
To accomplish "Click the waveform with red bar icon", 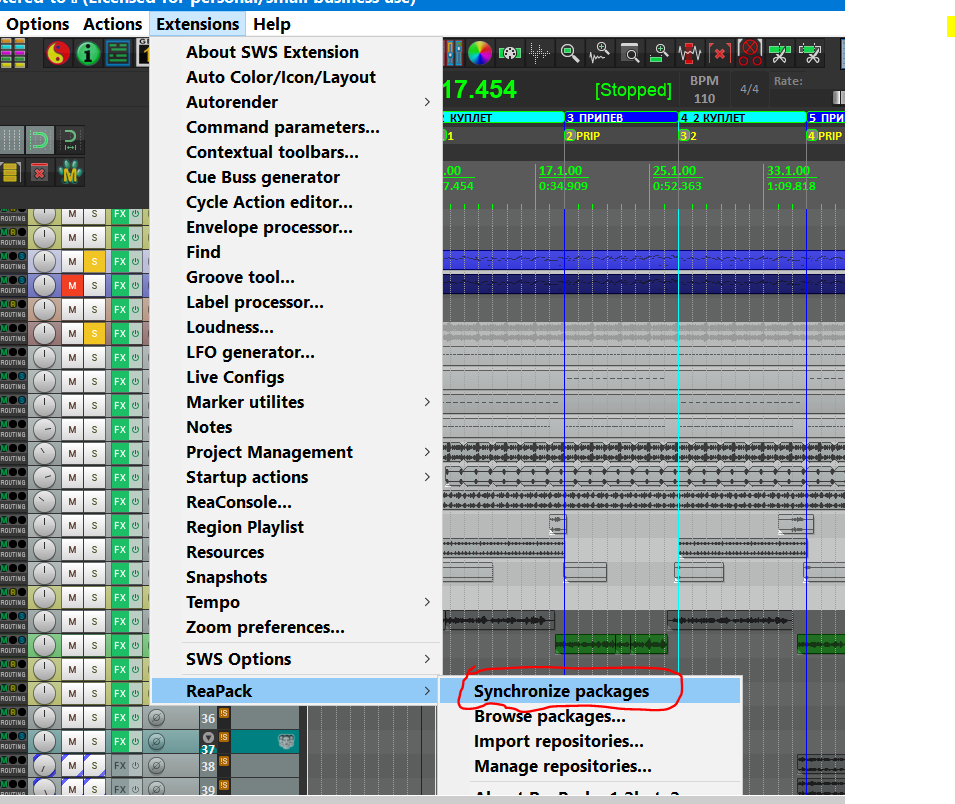I will point(689,54).
